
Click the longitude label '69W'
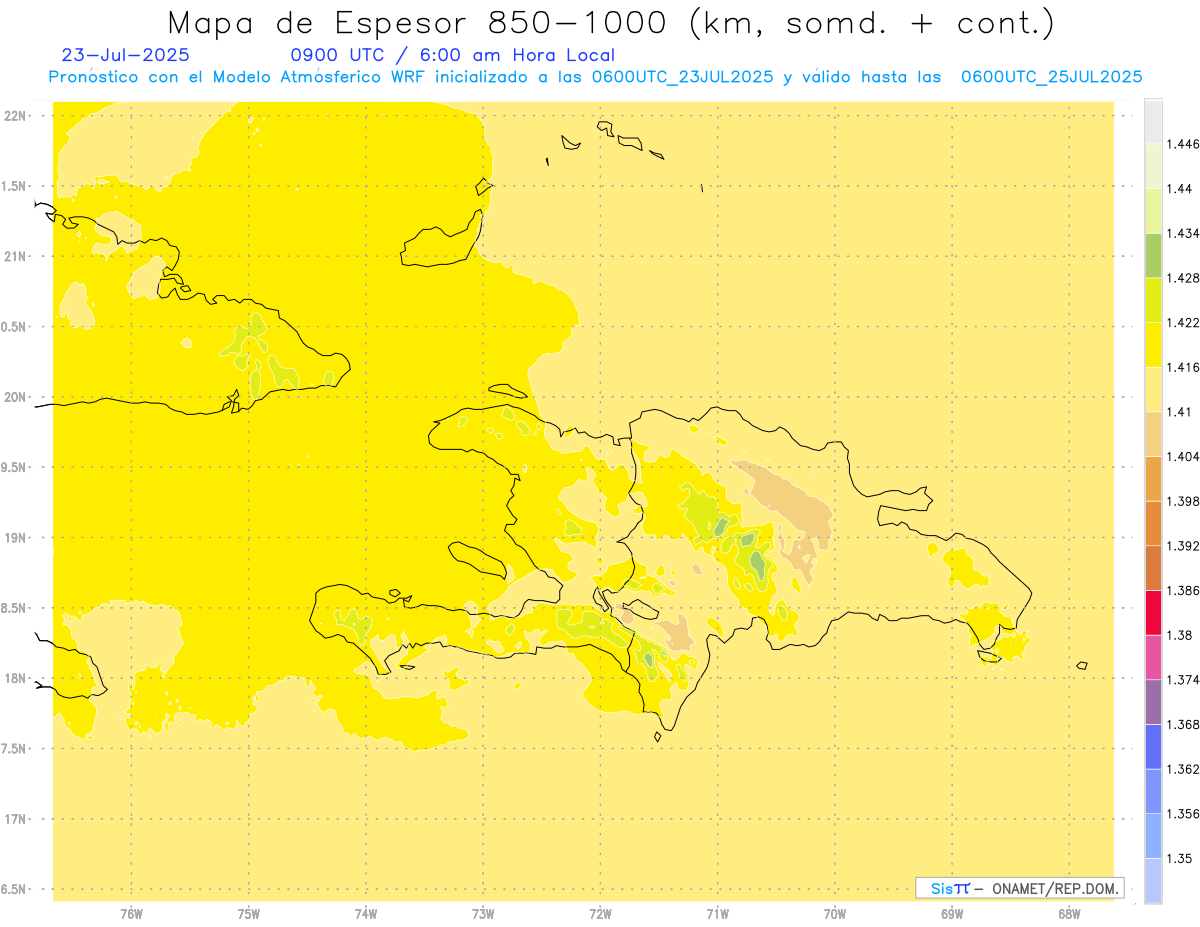[x=952, y=914]
